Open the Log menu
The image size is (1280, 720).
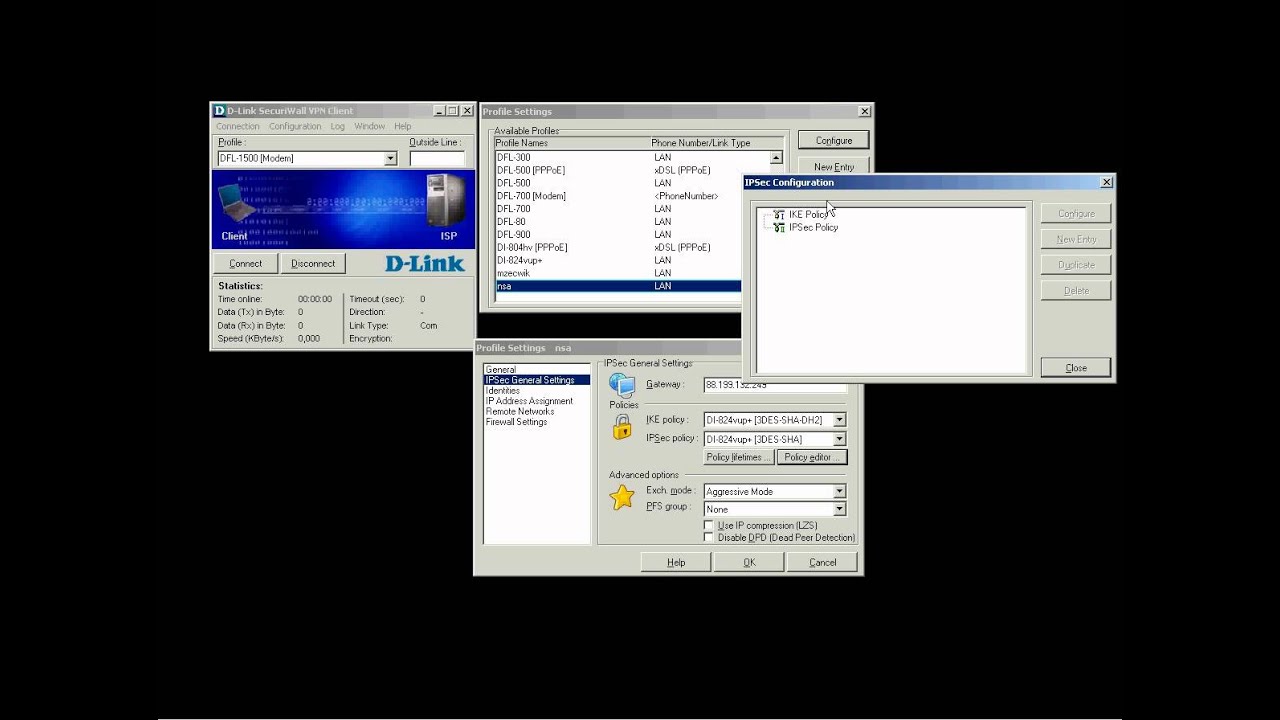[x=337, y=127]
